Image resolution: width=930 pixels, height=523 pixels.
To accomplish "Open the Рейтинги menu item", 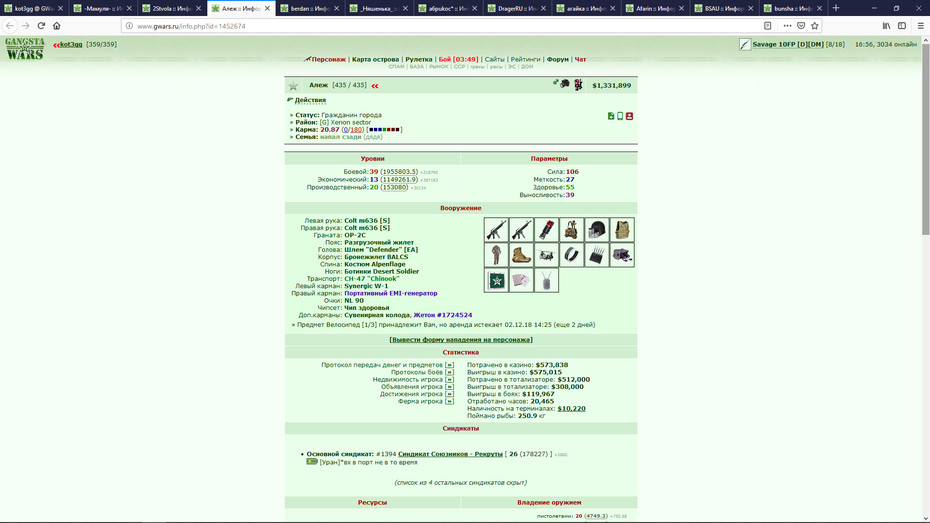I will [x=525, y=59].
